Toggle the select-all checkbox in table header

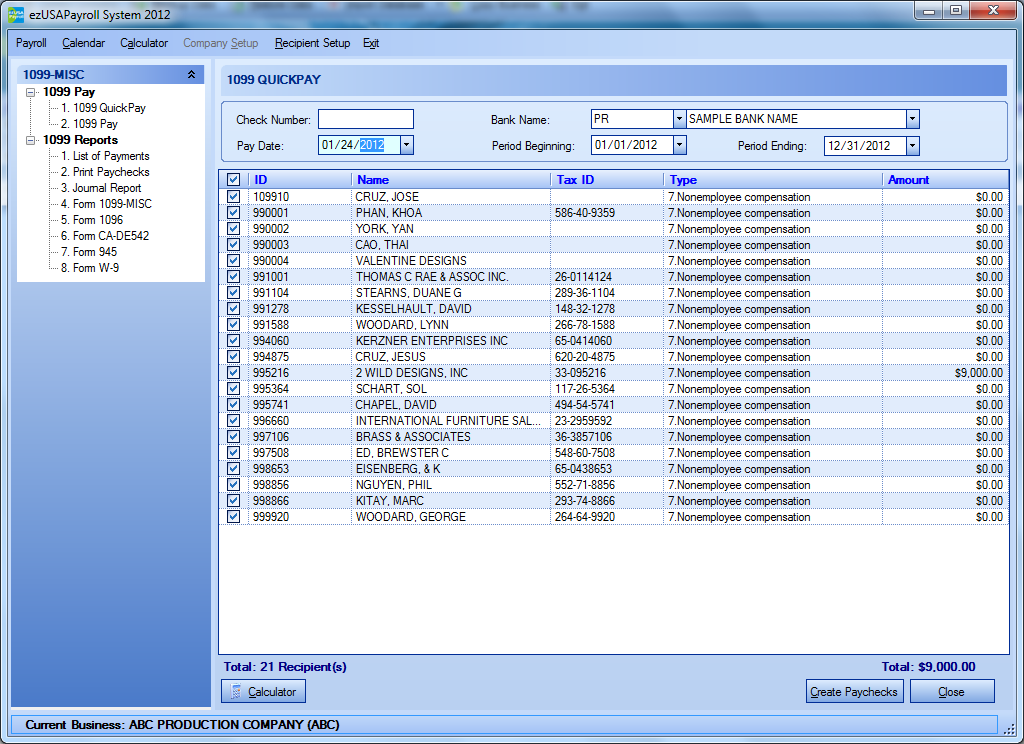[x=233, y=180]
